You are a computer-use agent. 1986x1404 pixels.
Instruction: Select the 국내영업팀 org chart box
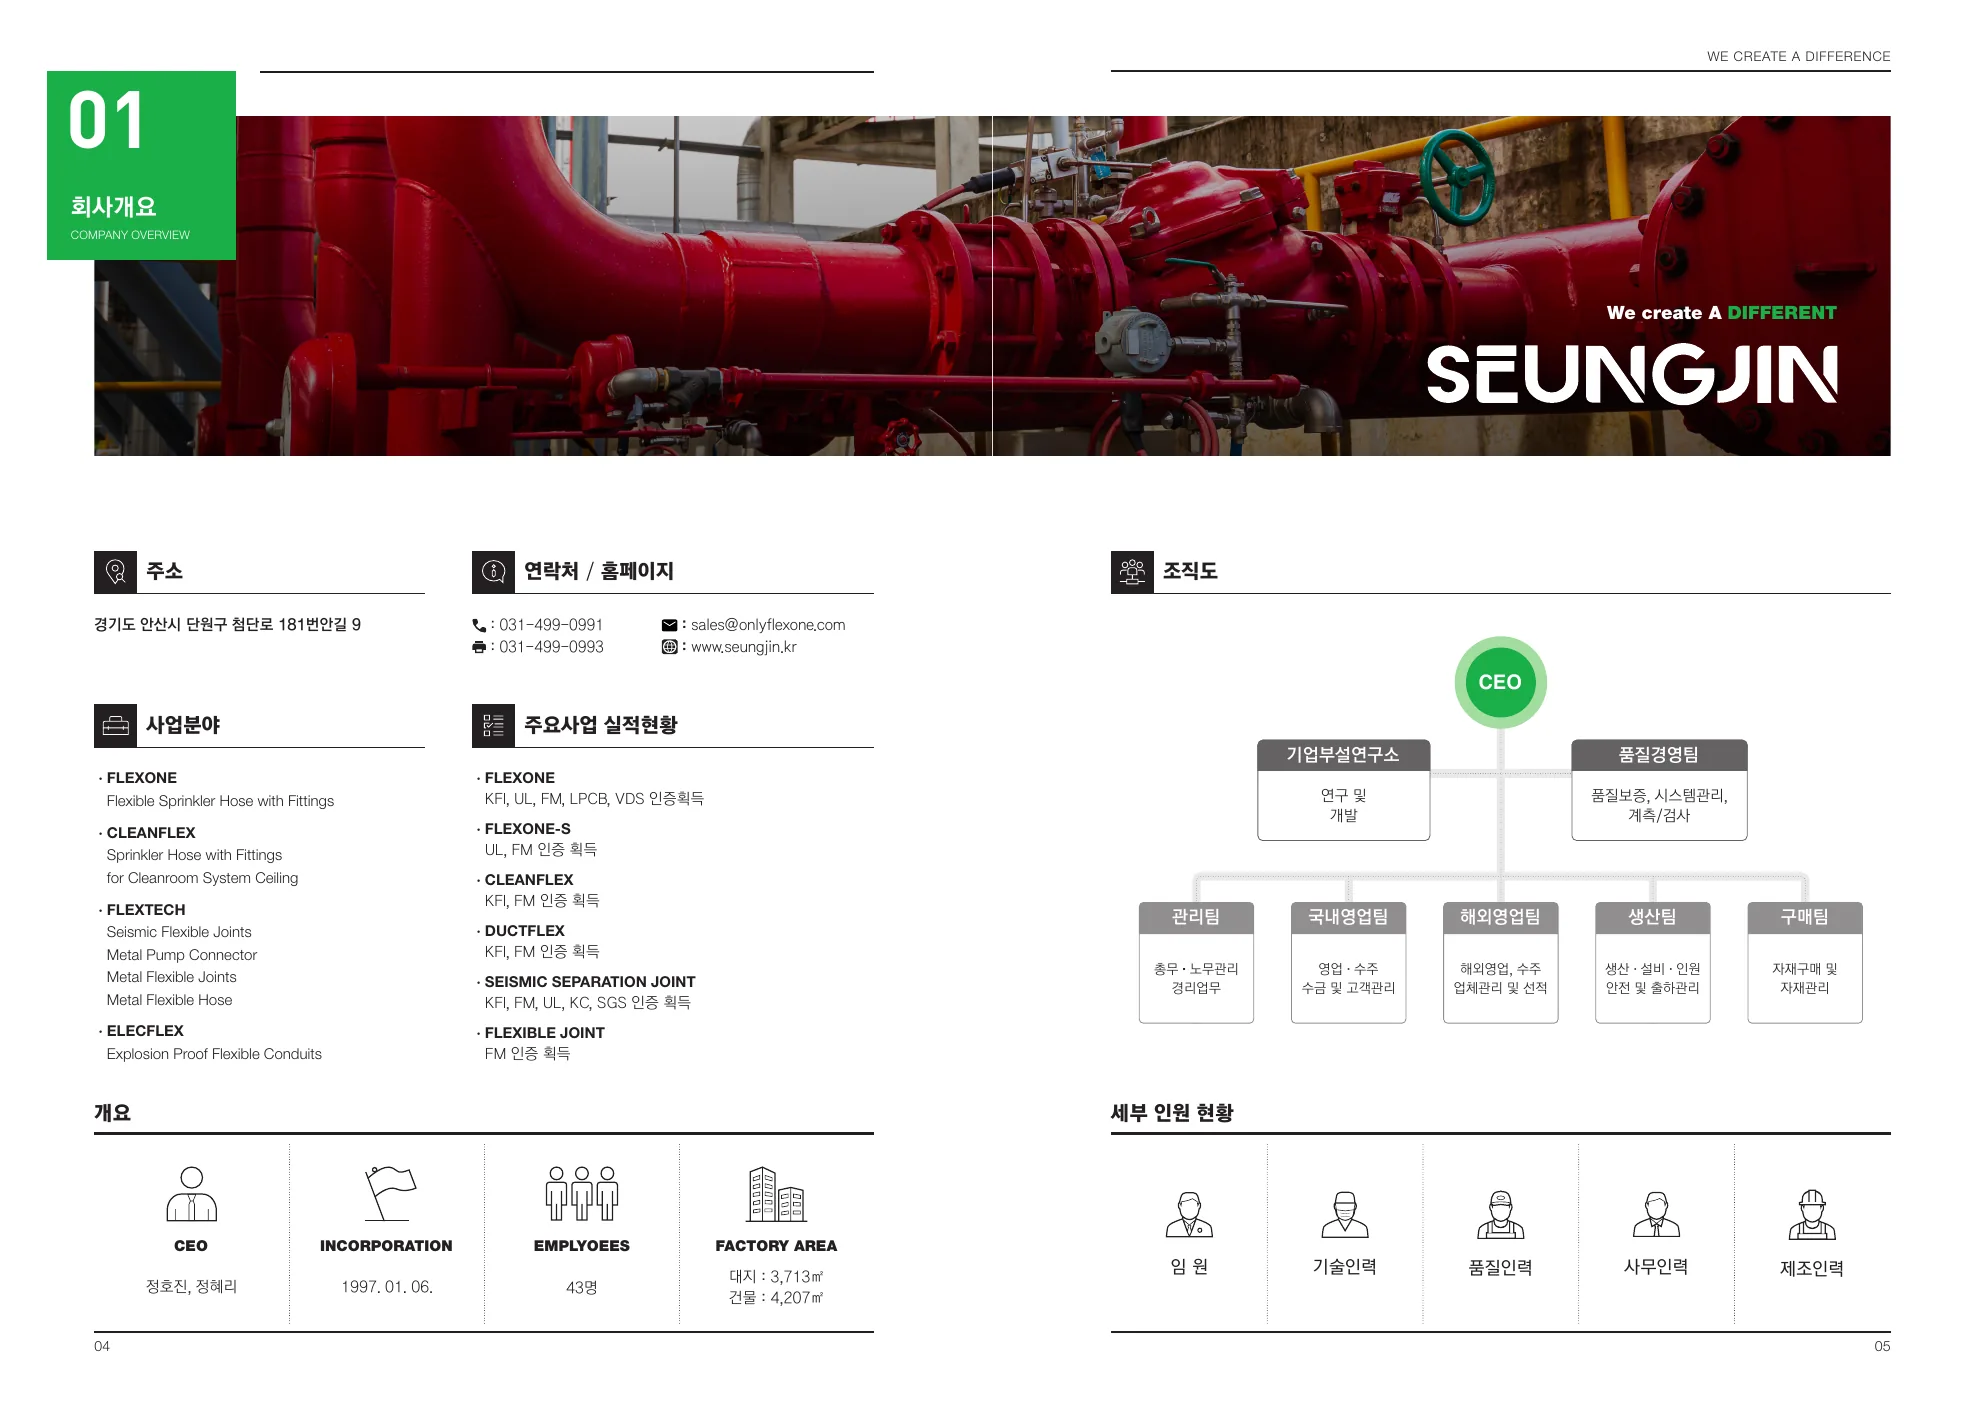[1348, 963]
